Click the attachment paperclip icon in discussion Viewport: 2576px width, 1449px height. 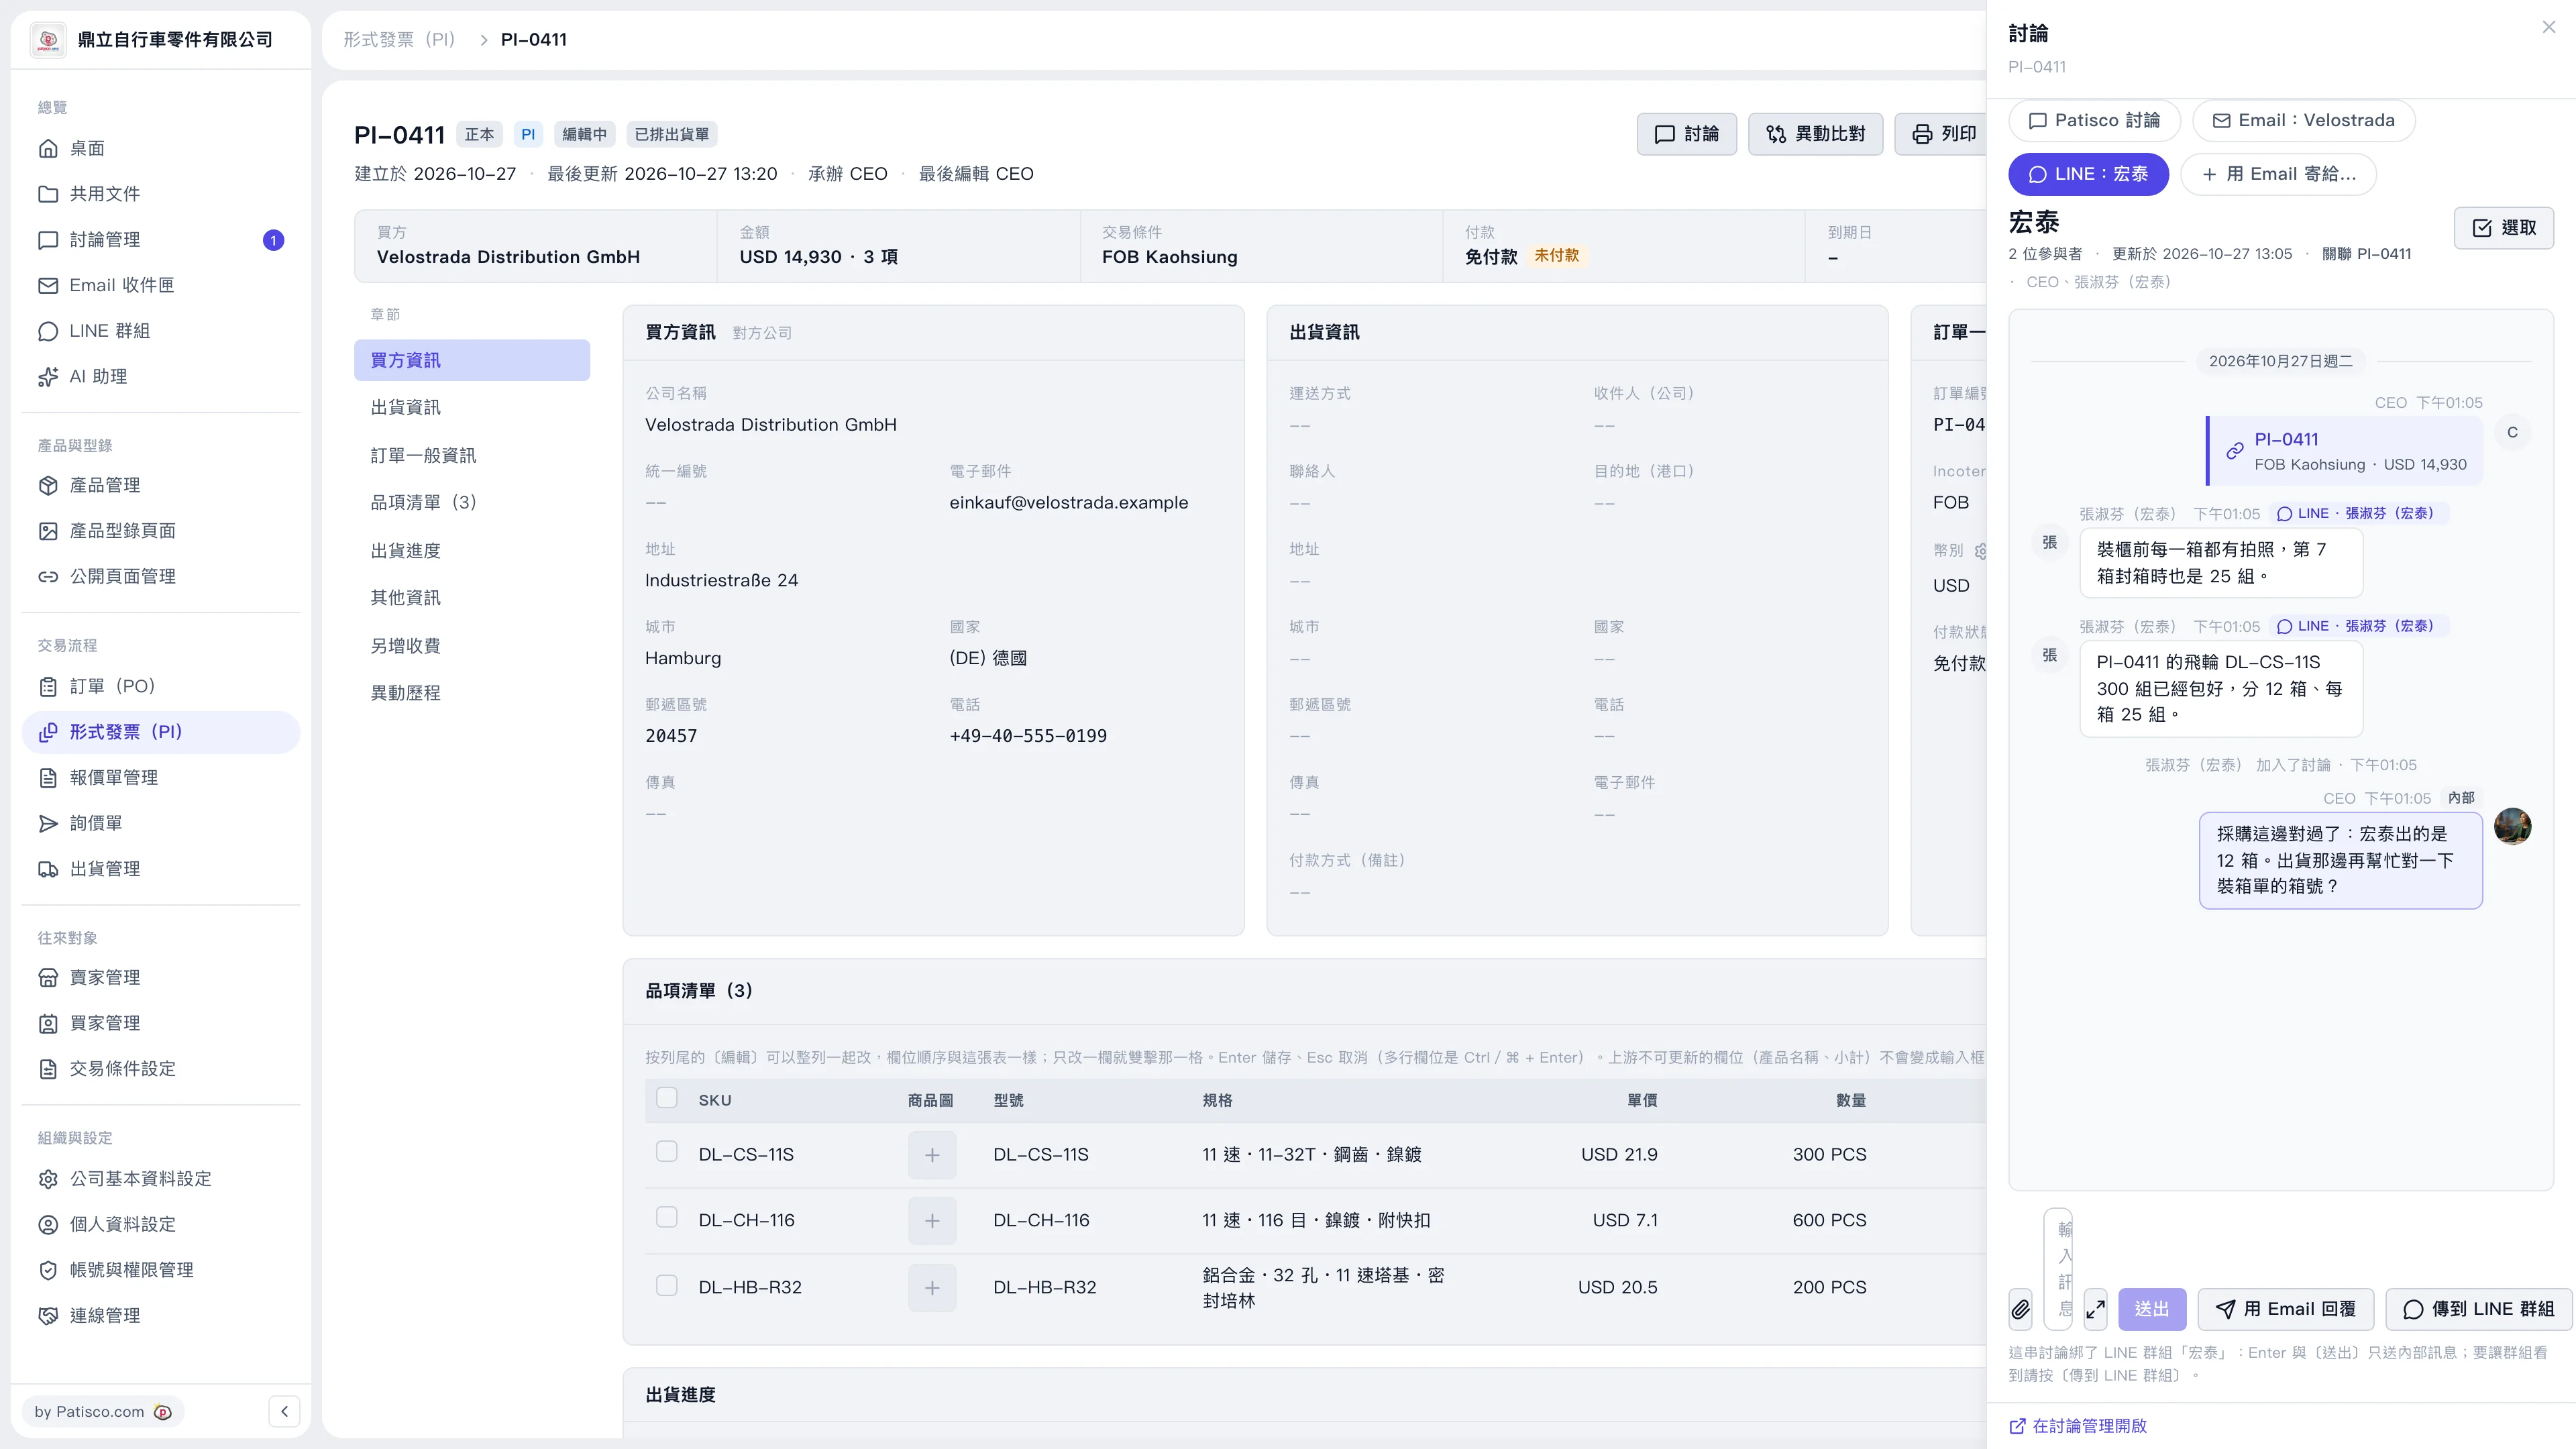click(x=2021, y=1309)
